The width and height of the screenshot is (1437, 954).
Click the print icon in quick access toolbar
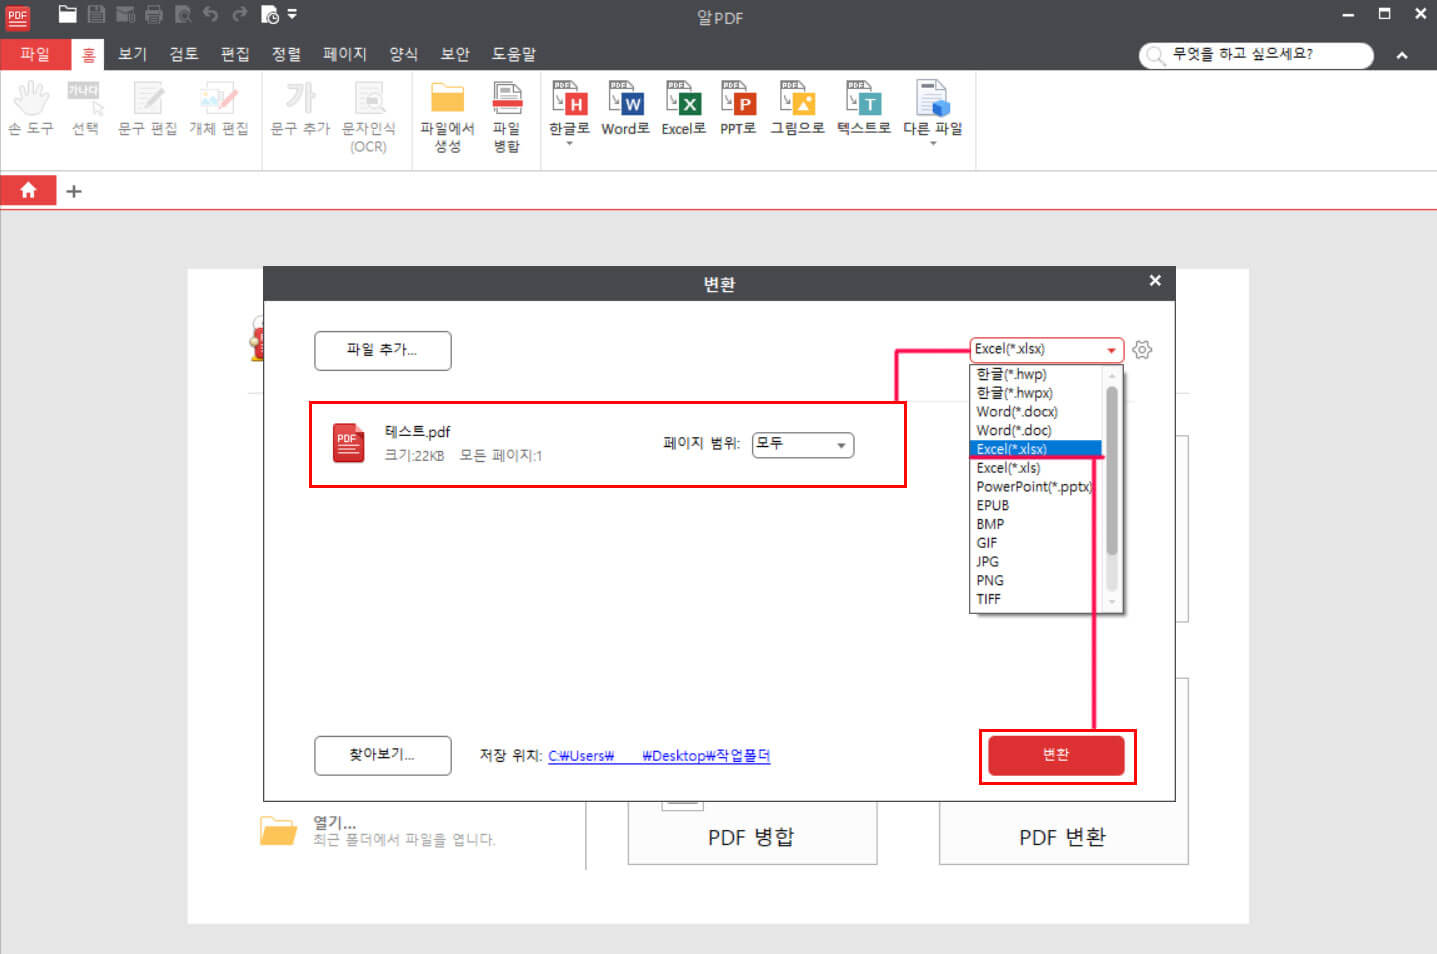point(154,14)
